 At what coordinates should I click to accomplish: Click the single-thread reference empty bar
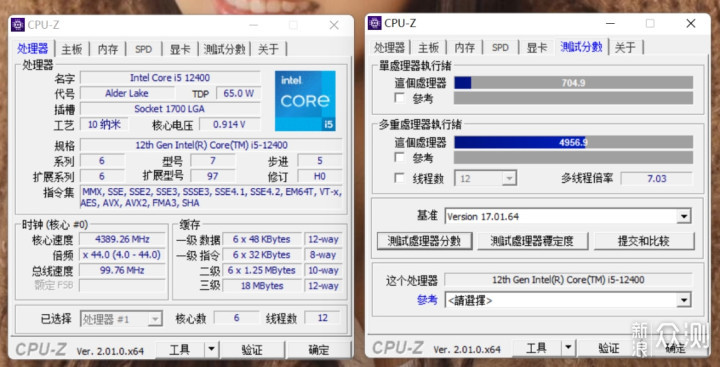click(x=574, y=98)
